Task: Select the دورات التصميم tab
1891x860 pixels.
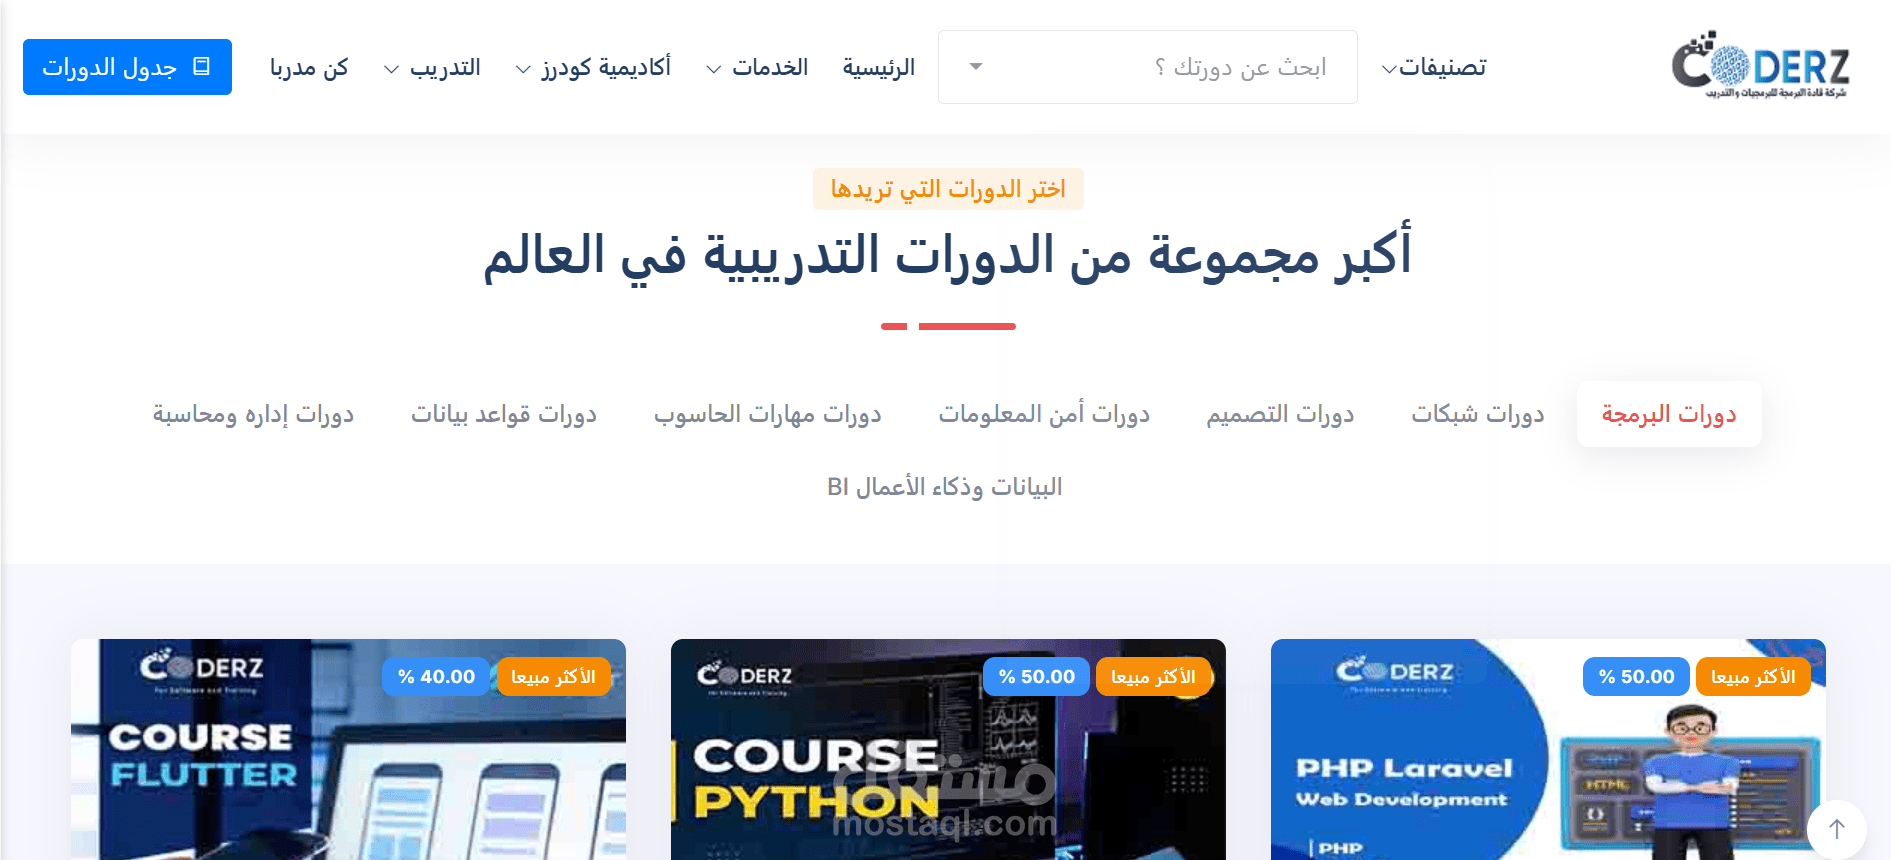Action: [x=1280, y=414]
